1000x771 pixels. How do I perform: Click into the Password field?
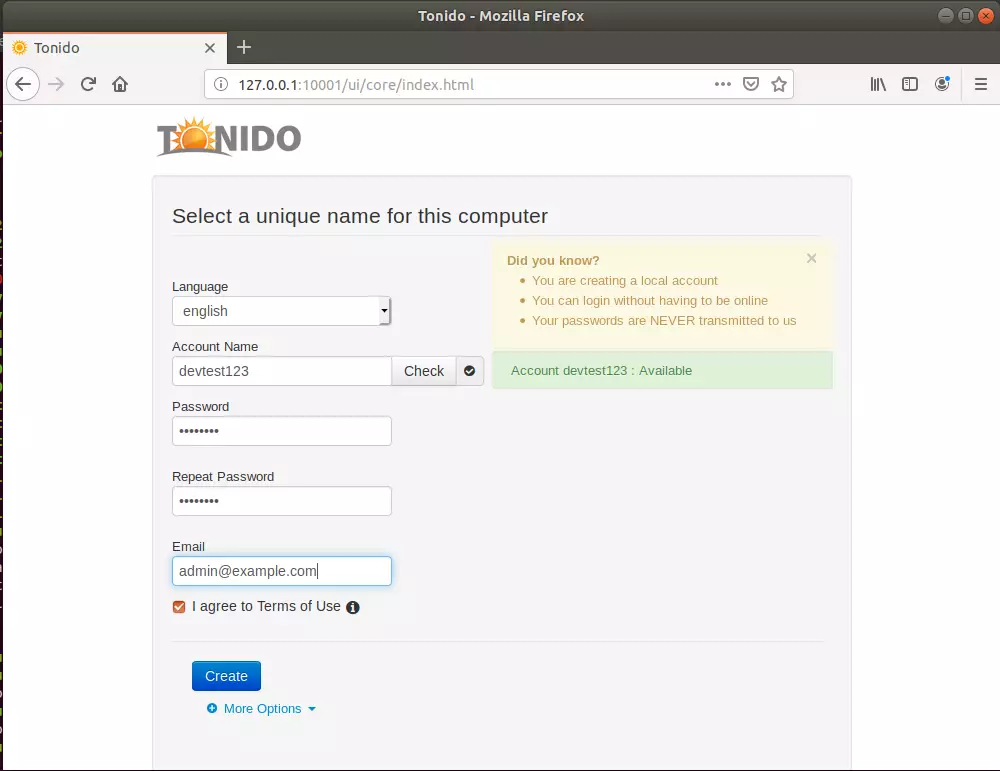point(281,431)
